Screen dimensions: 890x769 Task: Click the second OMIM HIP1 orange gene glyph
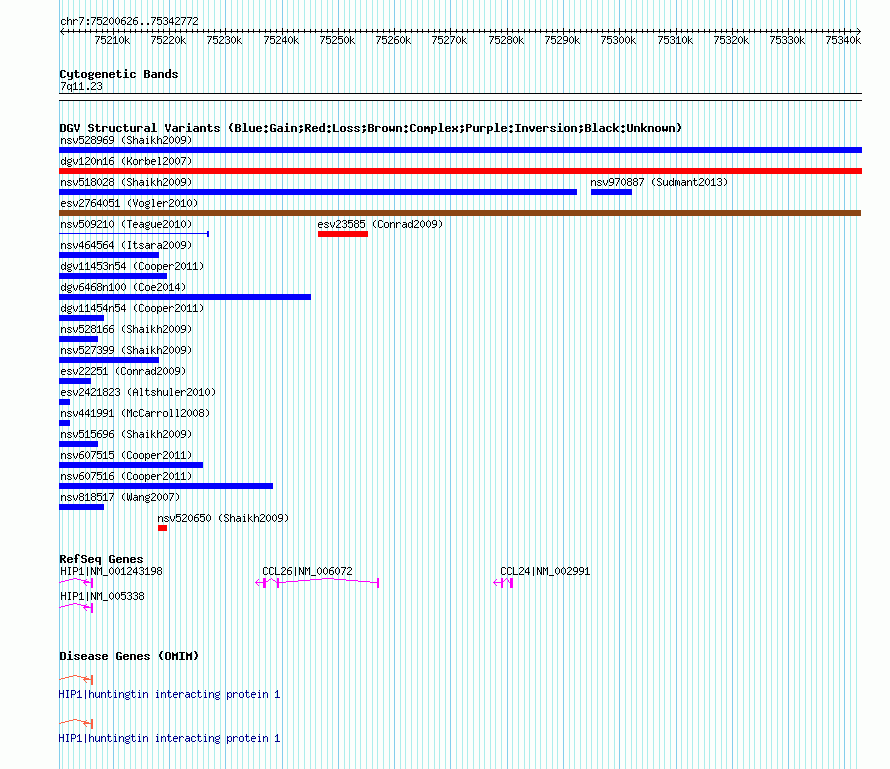point(76,723)
